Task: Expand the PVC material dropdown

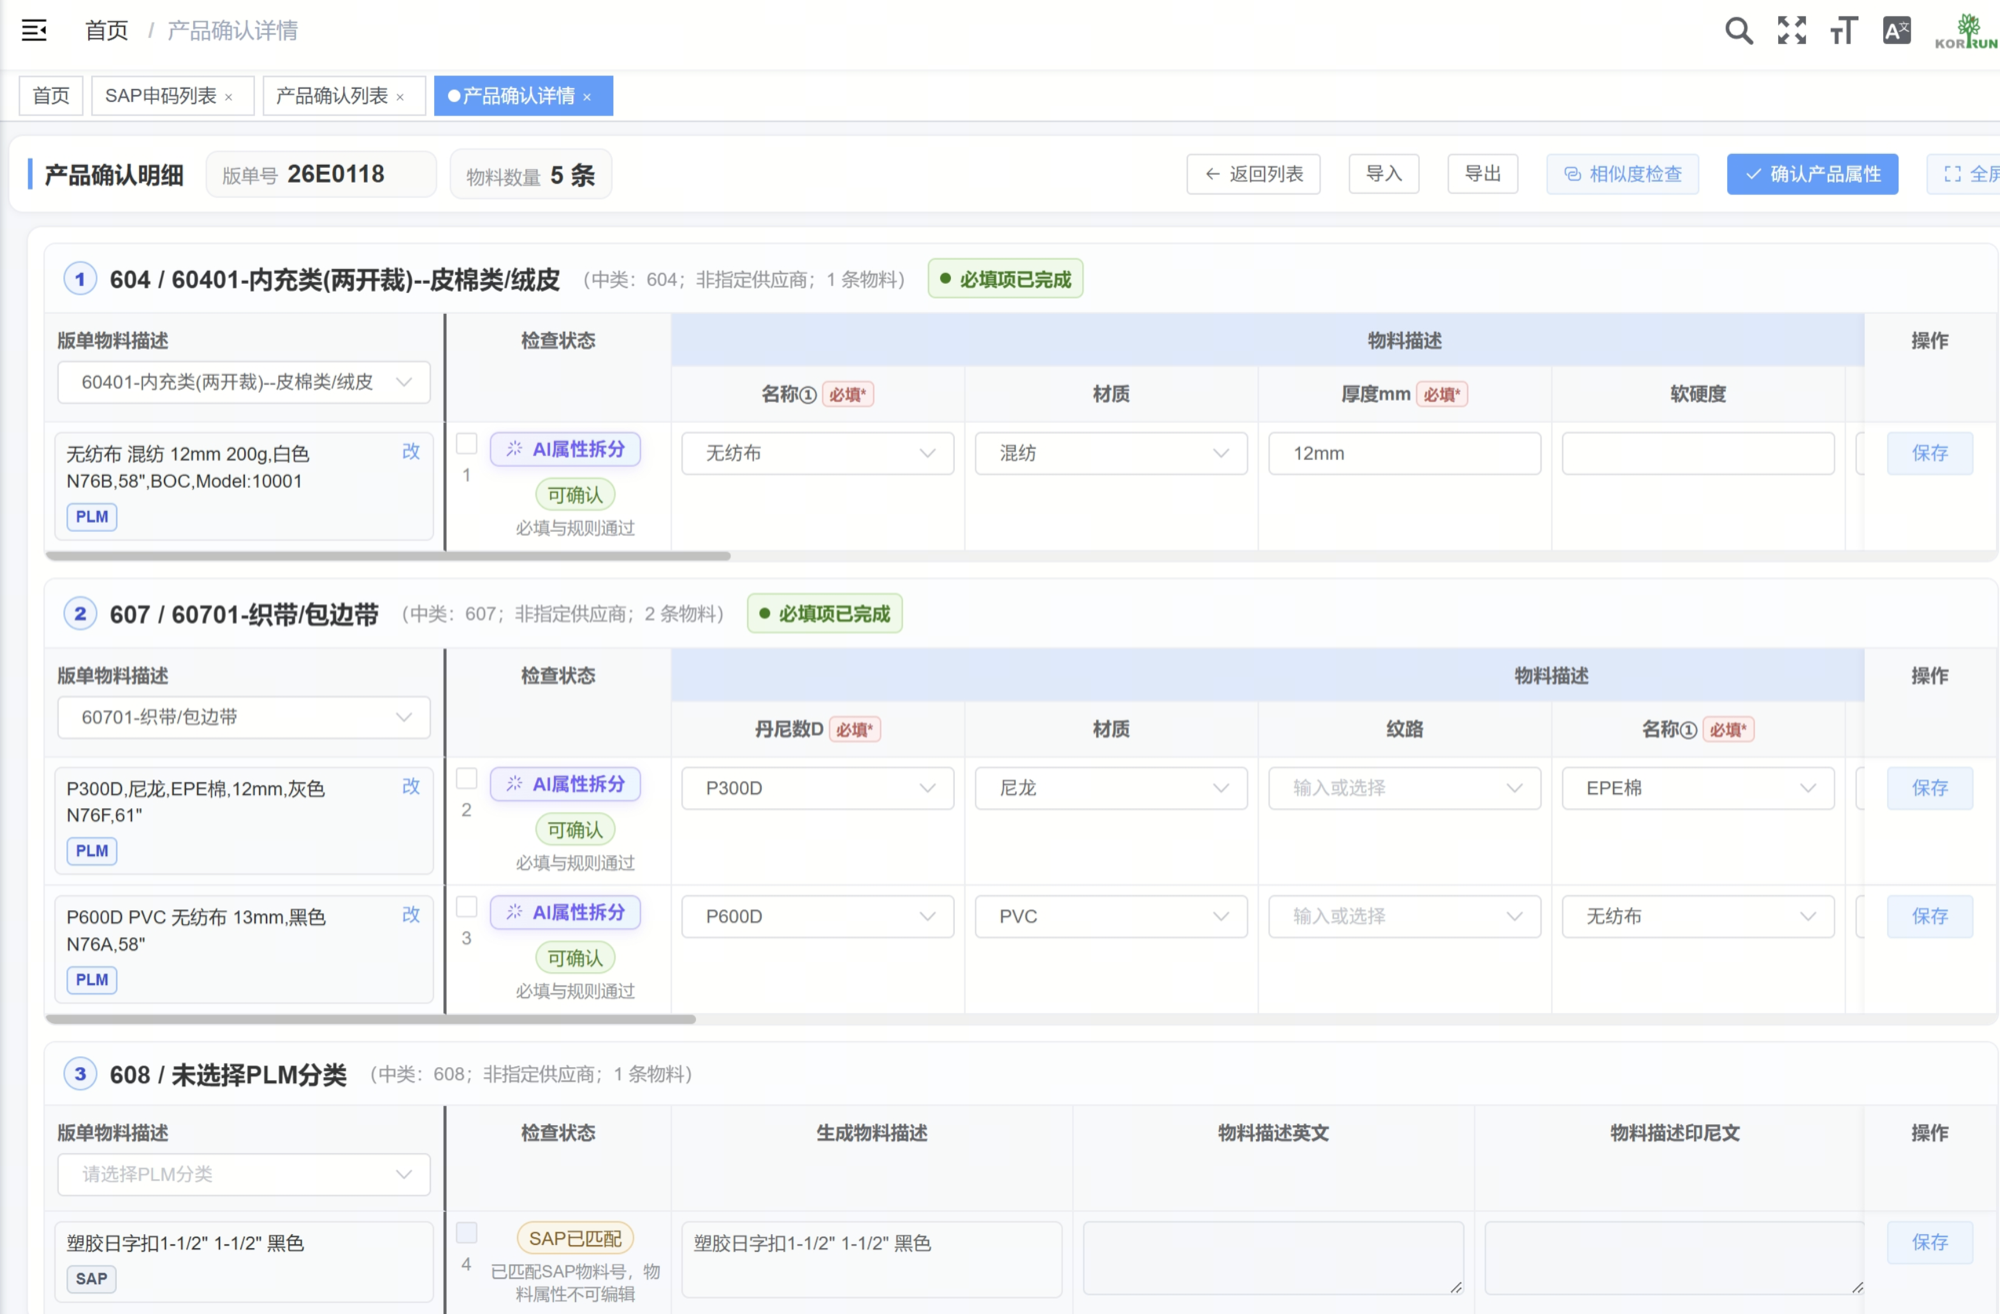Action: [1111, 916]
